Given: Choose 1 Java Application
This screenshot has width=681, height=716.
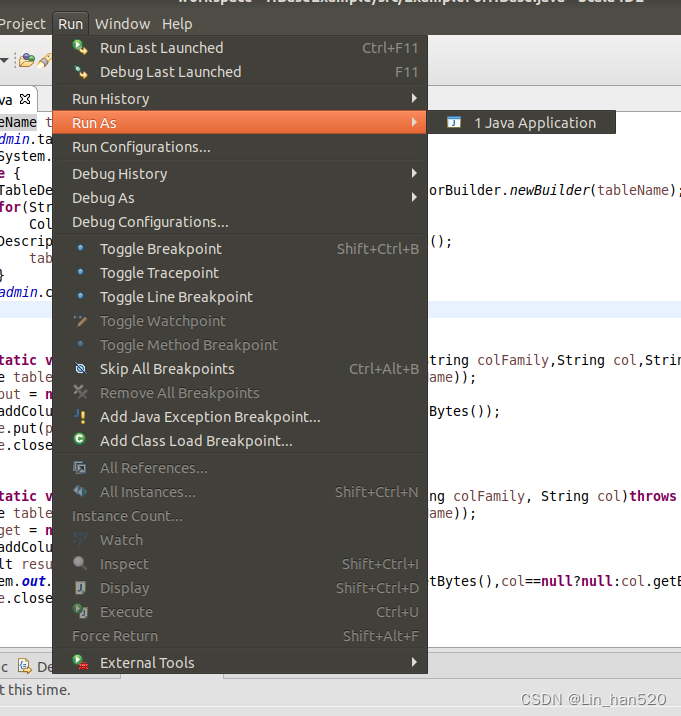Looking at the screenshot, I should coord(521,122).
